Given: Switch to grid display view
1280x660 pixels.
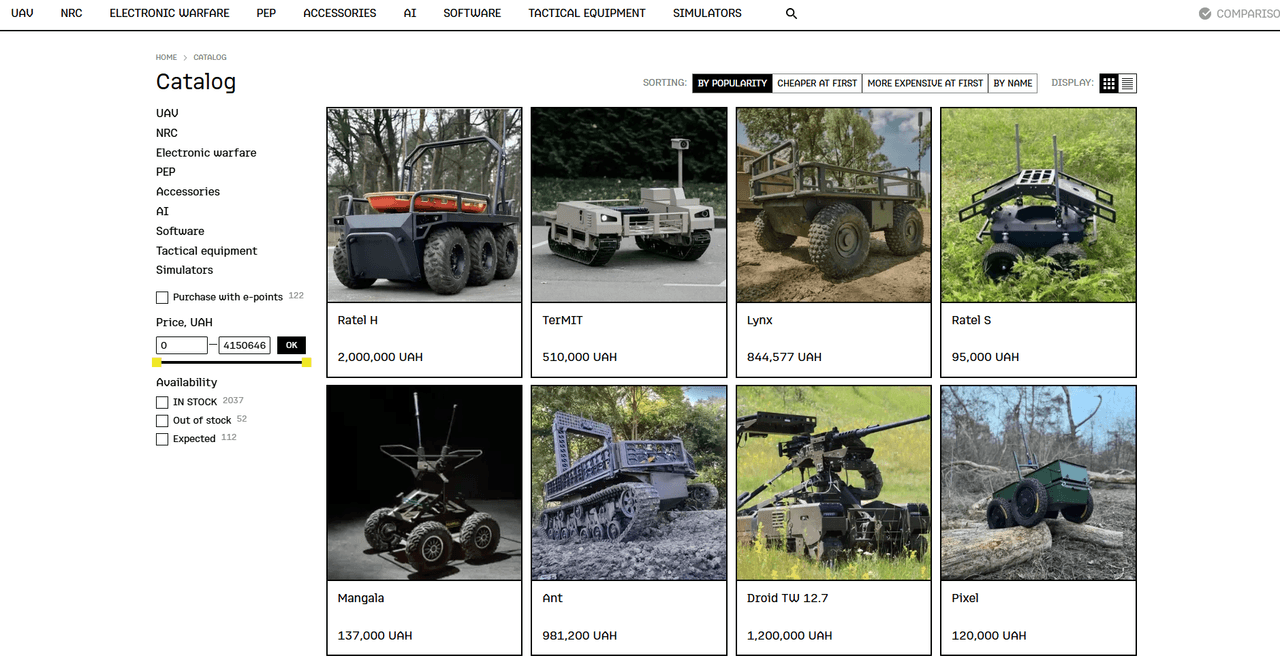Looking at the screenshot, I should [x=1109, y=84].
